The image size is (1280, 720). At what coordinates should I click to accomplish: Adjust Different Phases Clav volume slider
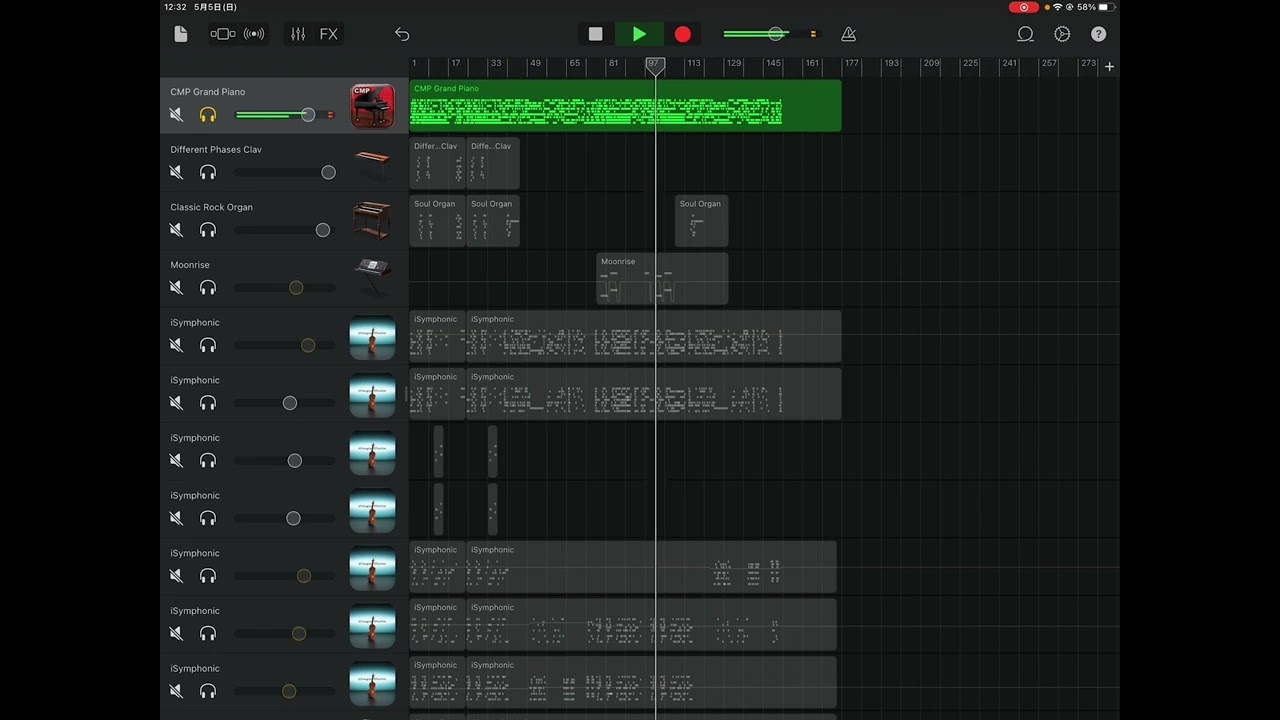tap(285, 173)
